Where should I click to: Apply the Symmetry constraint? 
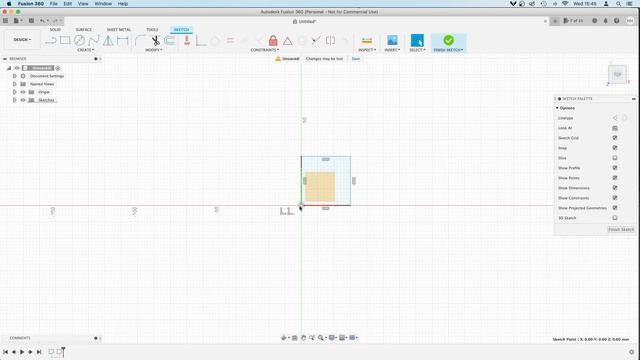[331, 40]
